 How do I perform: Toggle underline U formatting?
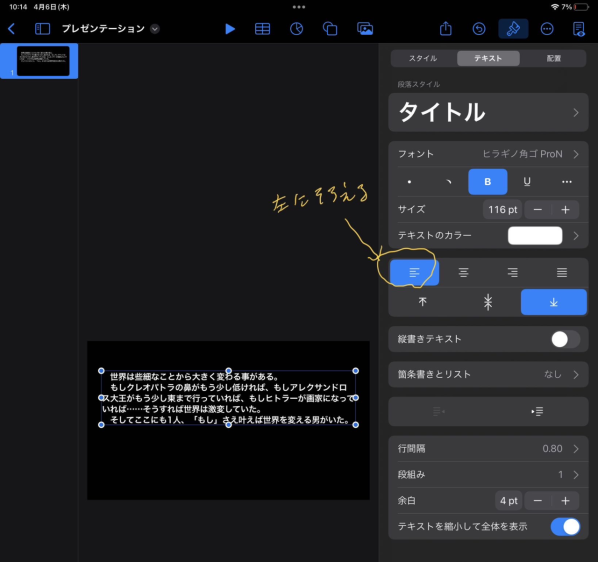tap(527, 182)
